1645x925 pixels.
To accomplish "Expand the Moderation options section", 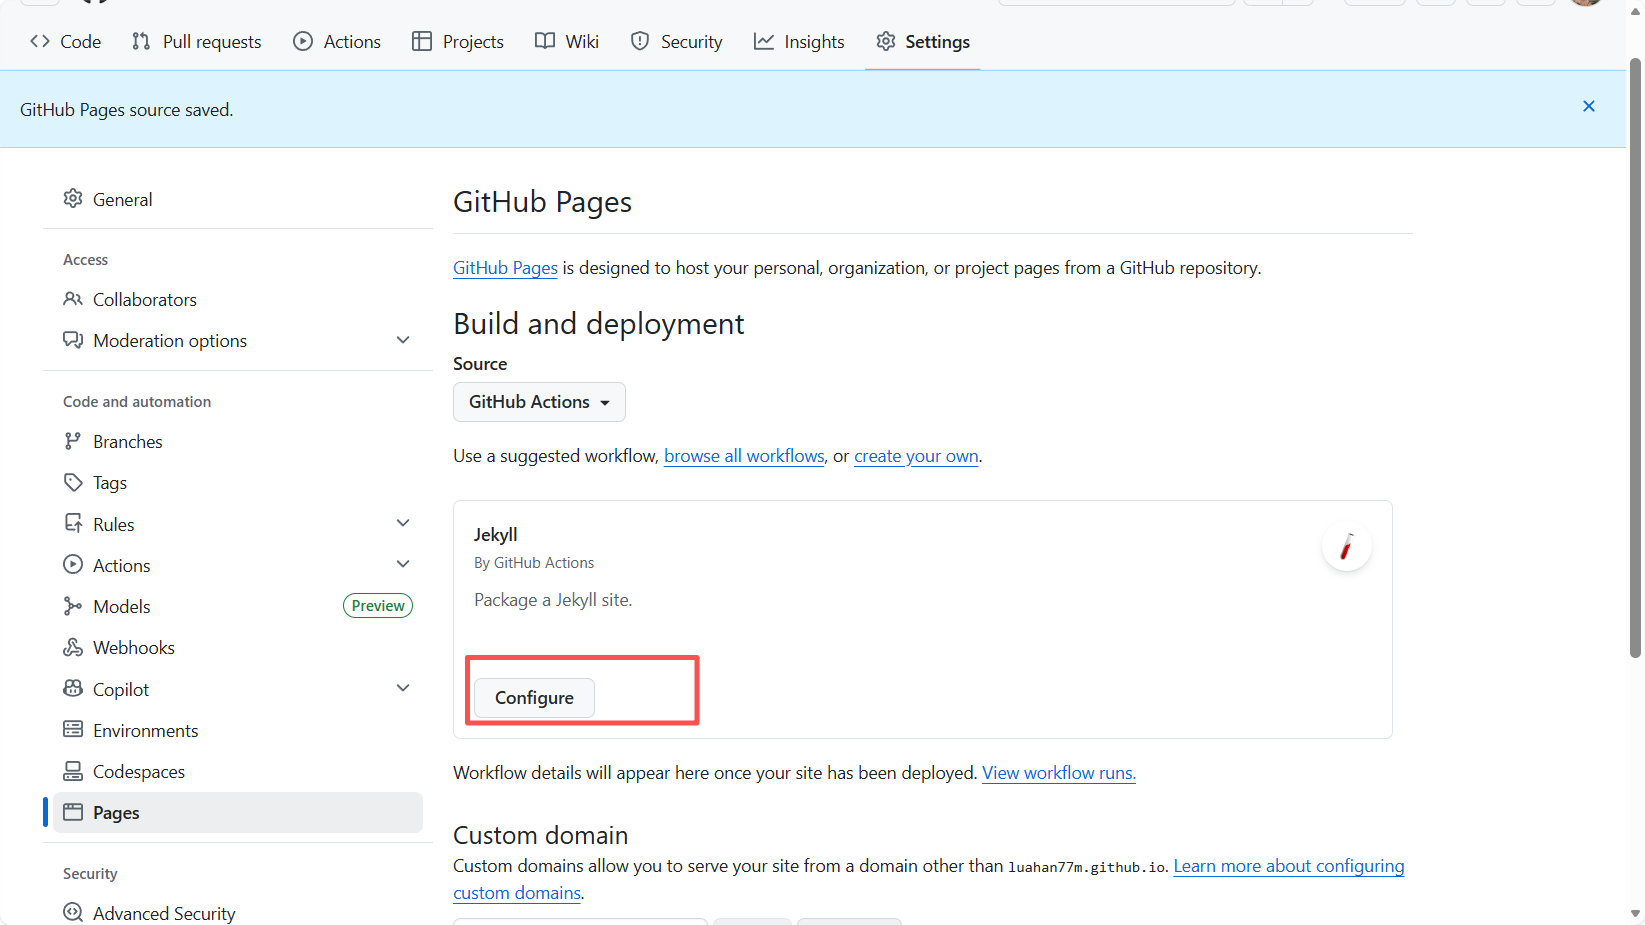I will 403,341.
